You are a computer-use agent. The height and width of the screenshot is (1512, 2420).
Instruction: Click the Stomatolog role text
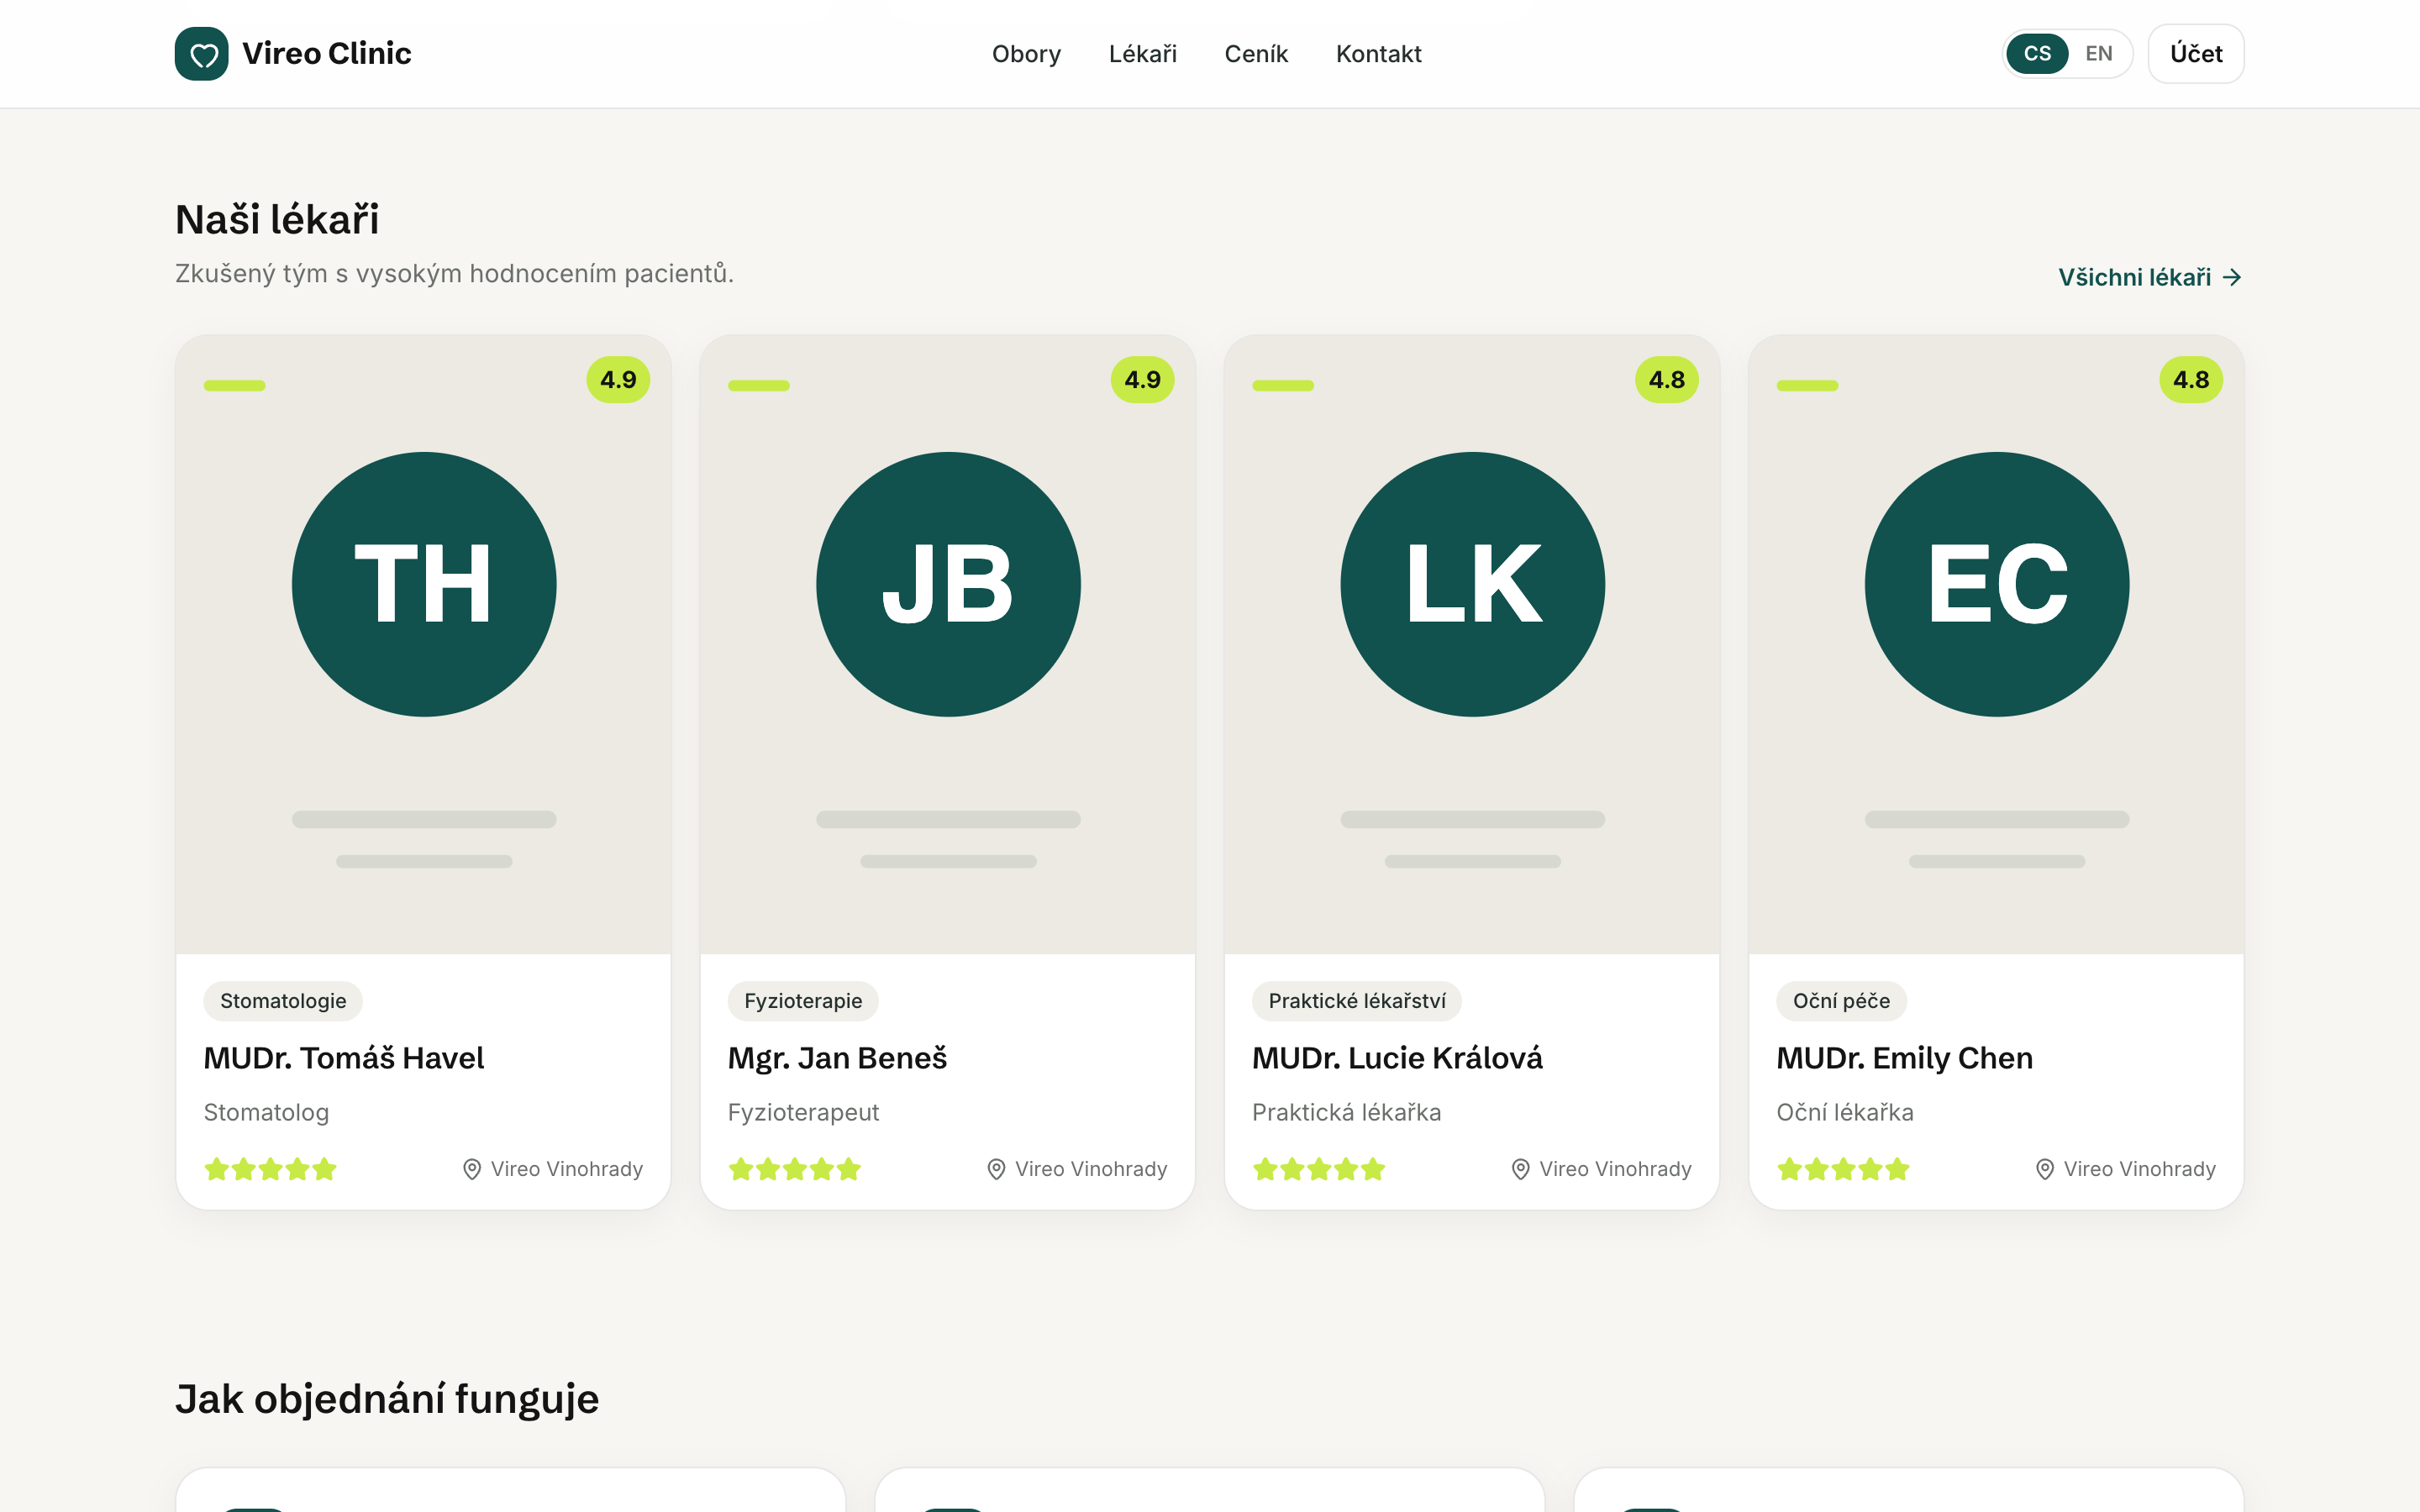(266, 1112)
